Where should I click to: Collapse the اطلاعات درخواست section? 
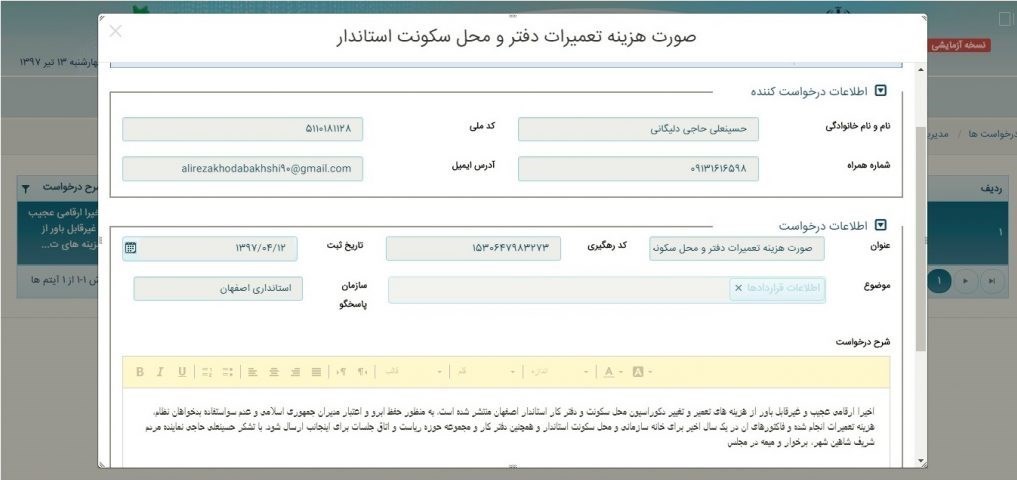[x=881, y=225]
